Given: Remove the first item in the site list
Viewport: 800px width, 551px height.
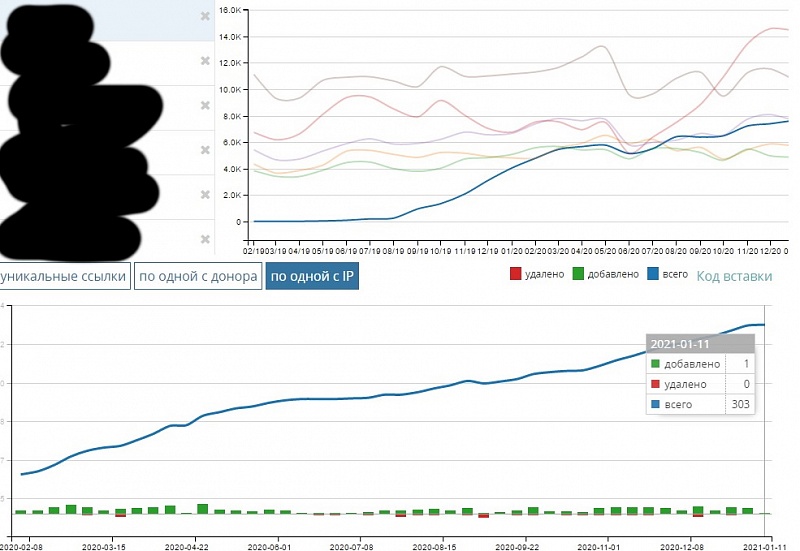Looking at the screenshot, I should click(x=205, y=17).
